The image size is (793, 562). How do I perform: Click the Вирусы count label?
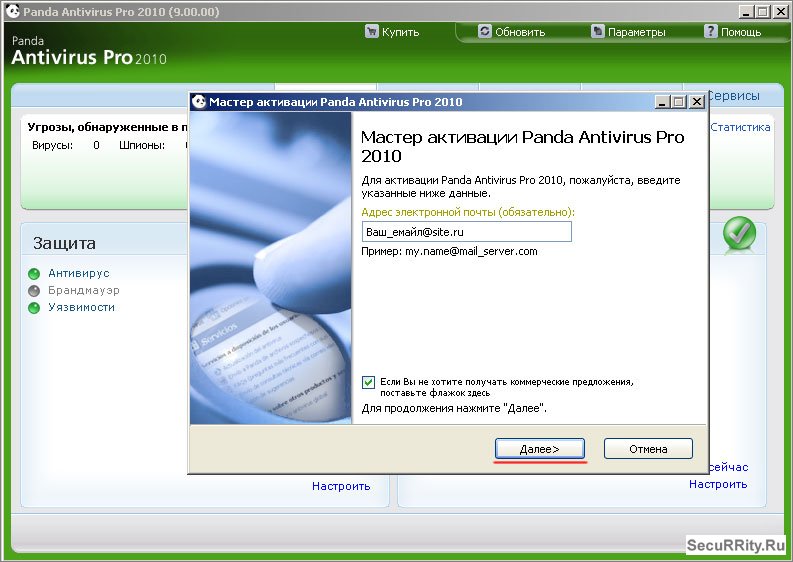coord(53,146)
